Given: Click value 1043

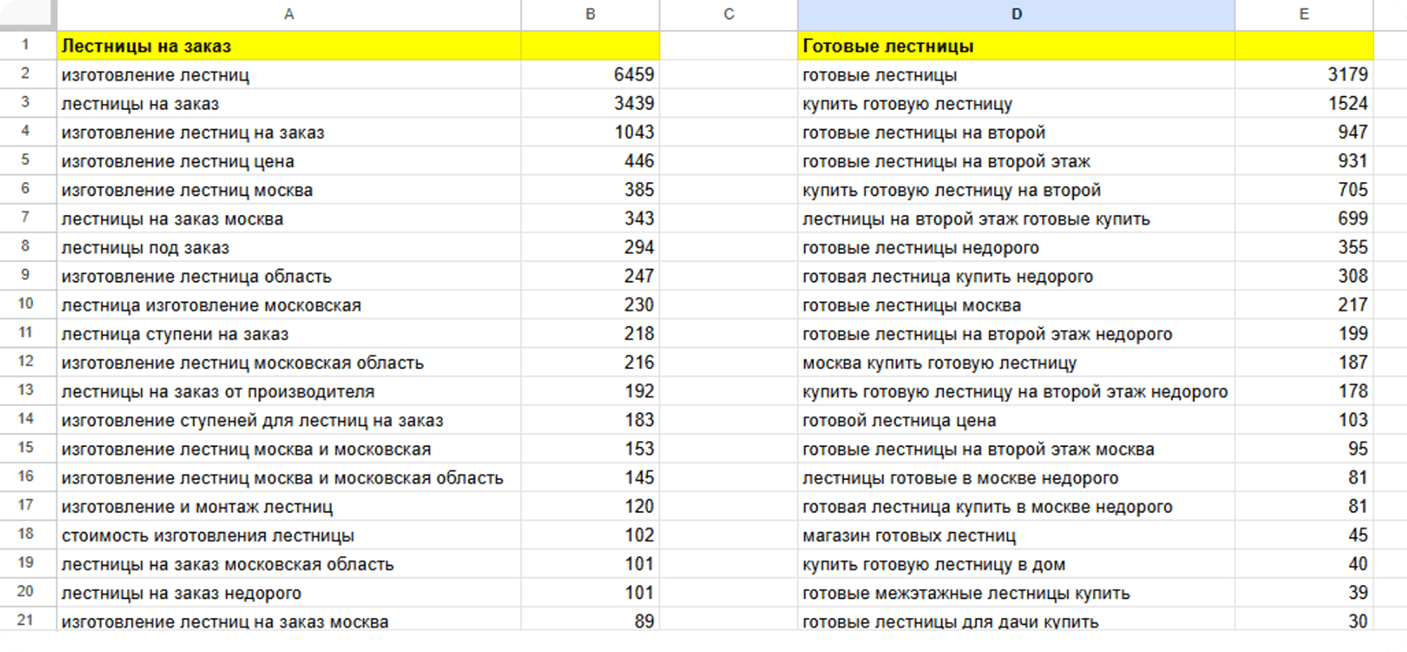Looking at the screenshot, I should pos(590,132).
